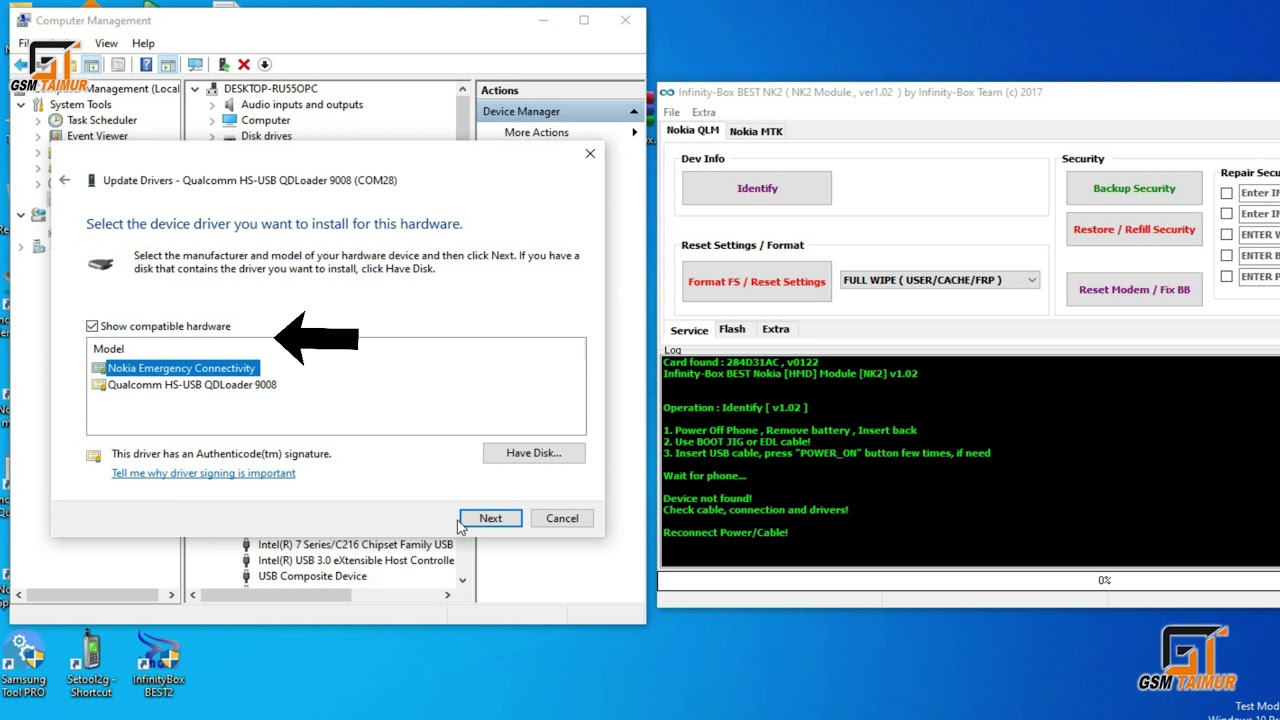This screenshot has width=1280, height=720.
Task: Expand the Computer device category
Action: 212,120
